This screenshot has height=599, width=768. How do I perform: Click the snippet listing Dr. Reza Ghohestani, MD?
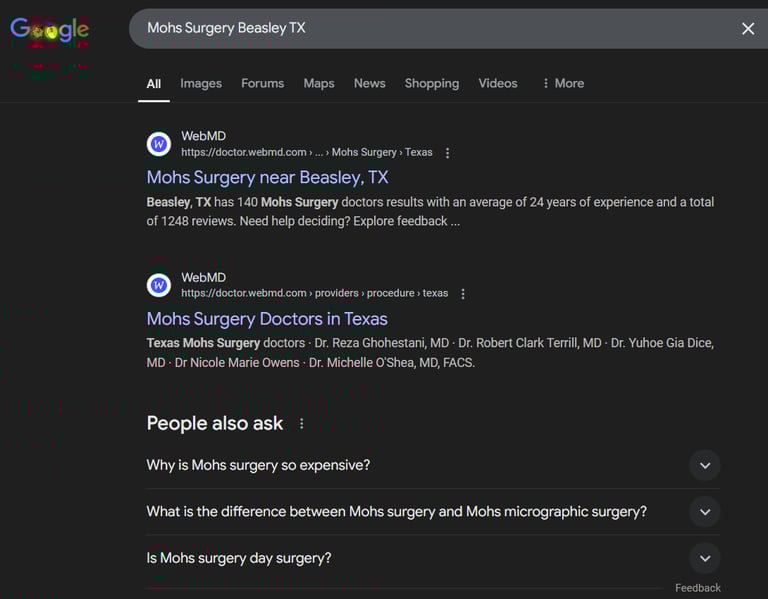click(x=430, y=353)
